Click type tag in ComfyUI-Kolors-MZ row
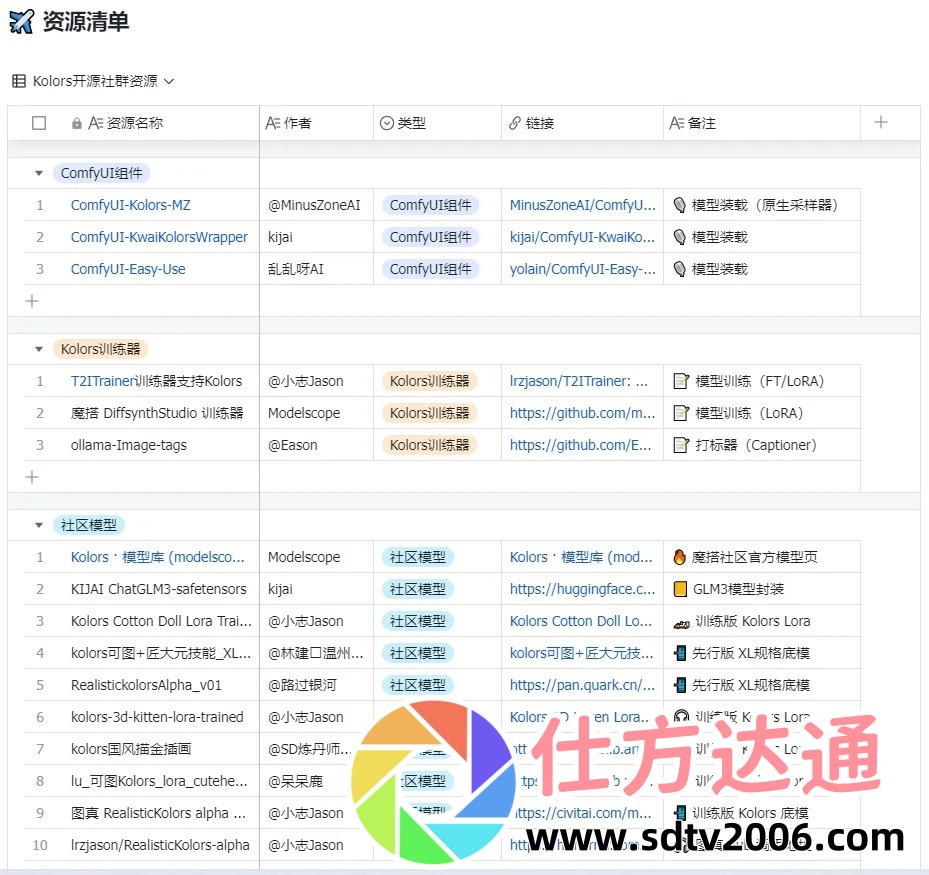The image size is (929, 875). pos(430,205)
